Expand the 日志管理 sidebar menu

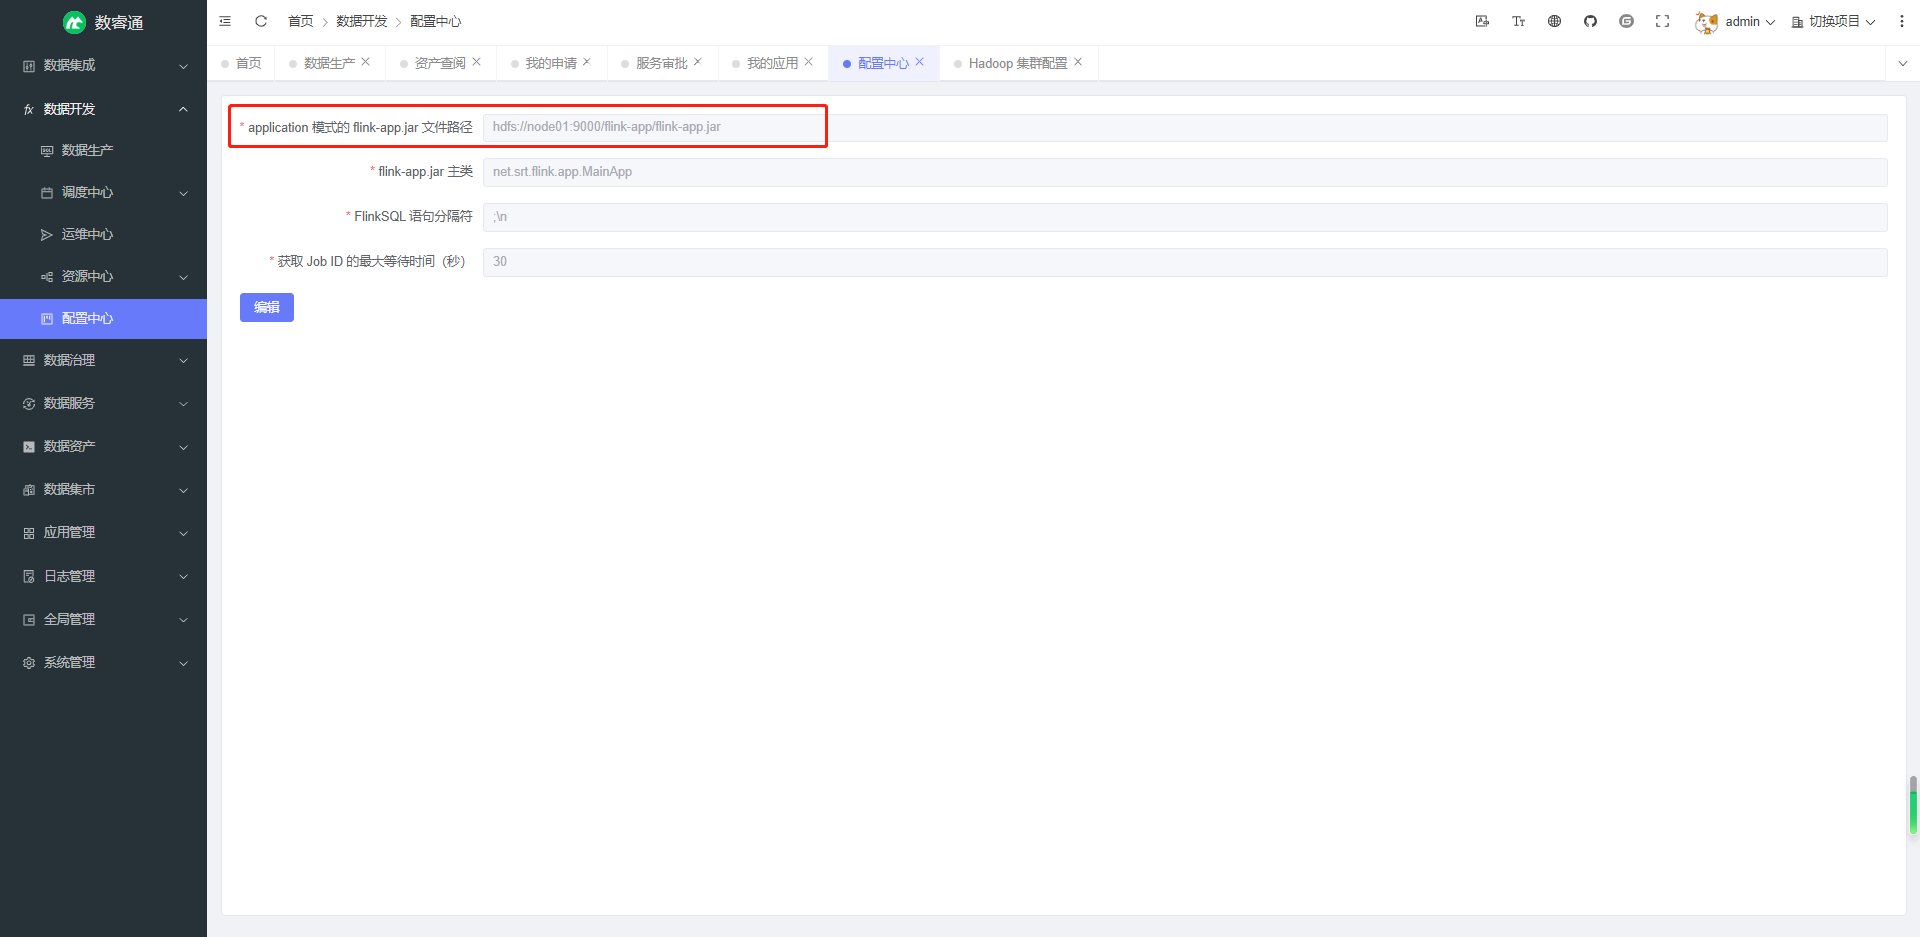(x=103, y=577)
